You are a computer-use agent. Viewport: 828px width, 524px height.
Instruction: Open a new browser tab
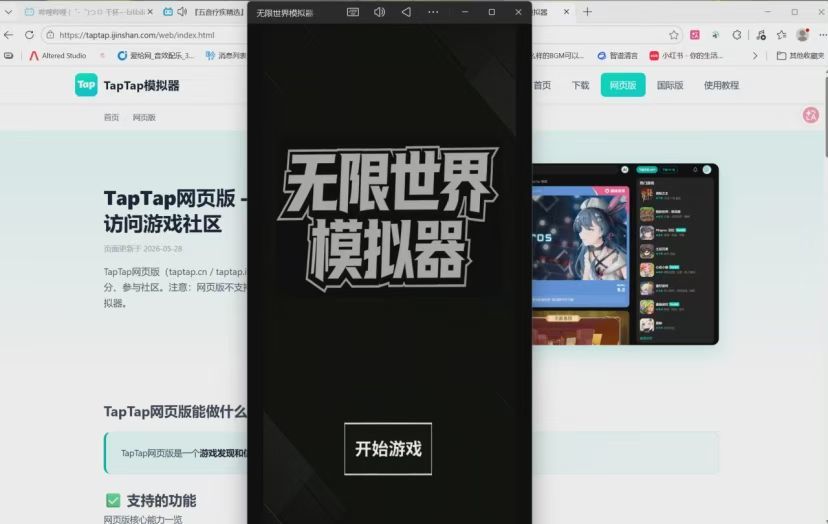[x=587, y=12]
